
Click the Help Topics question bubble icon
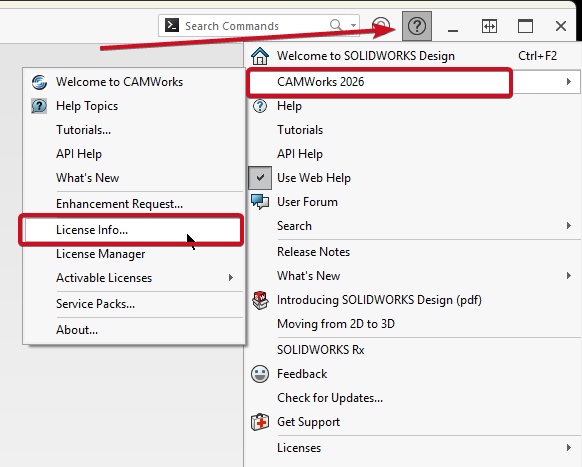pyautogui.click(x=39, y=106)
